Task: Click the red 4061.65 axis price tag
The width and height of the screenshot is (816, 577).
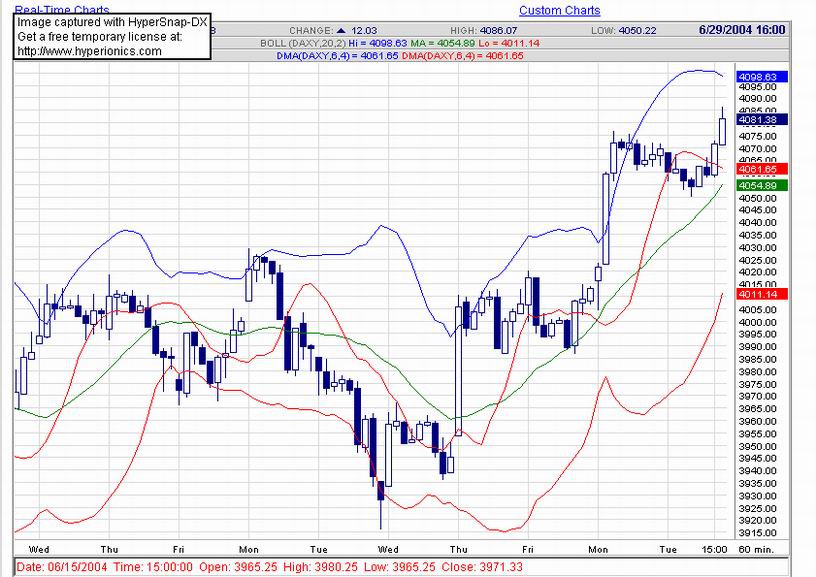Action: [762, 169]
